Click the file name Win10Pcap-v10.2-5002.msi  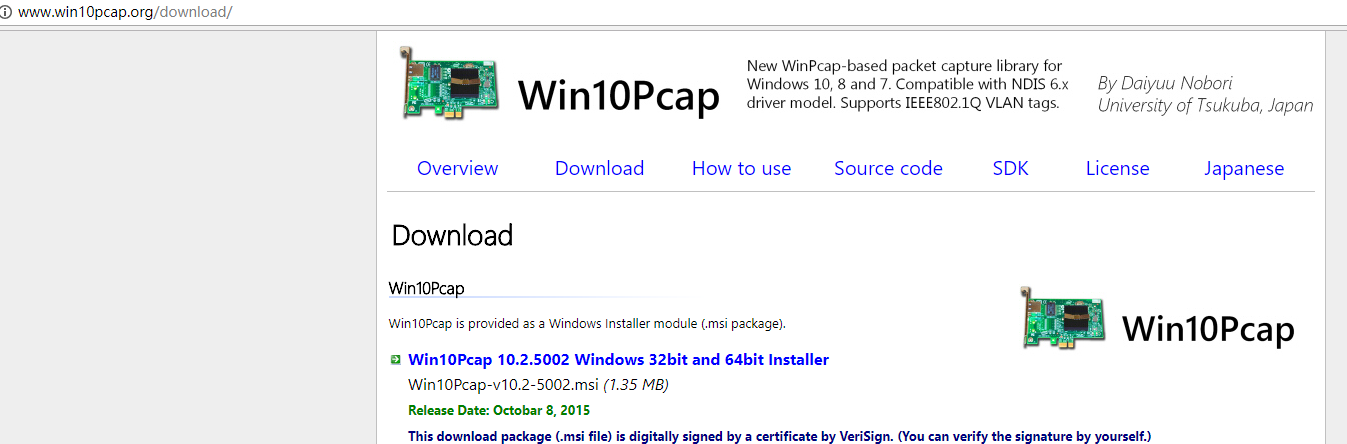[503, 385]
